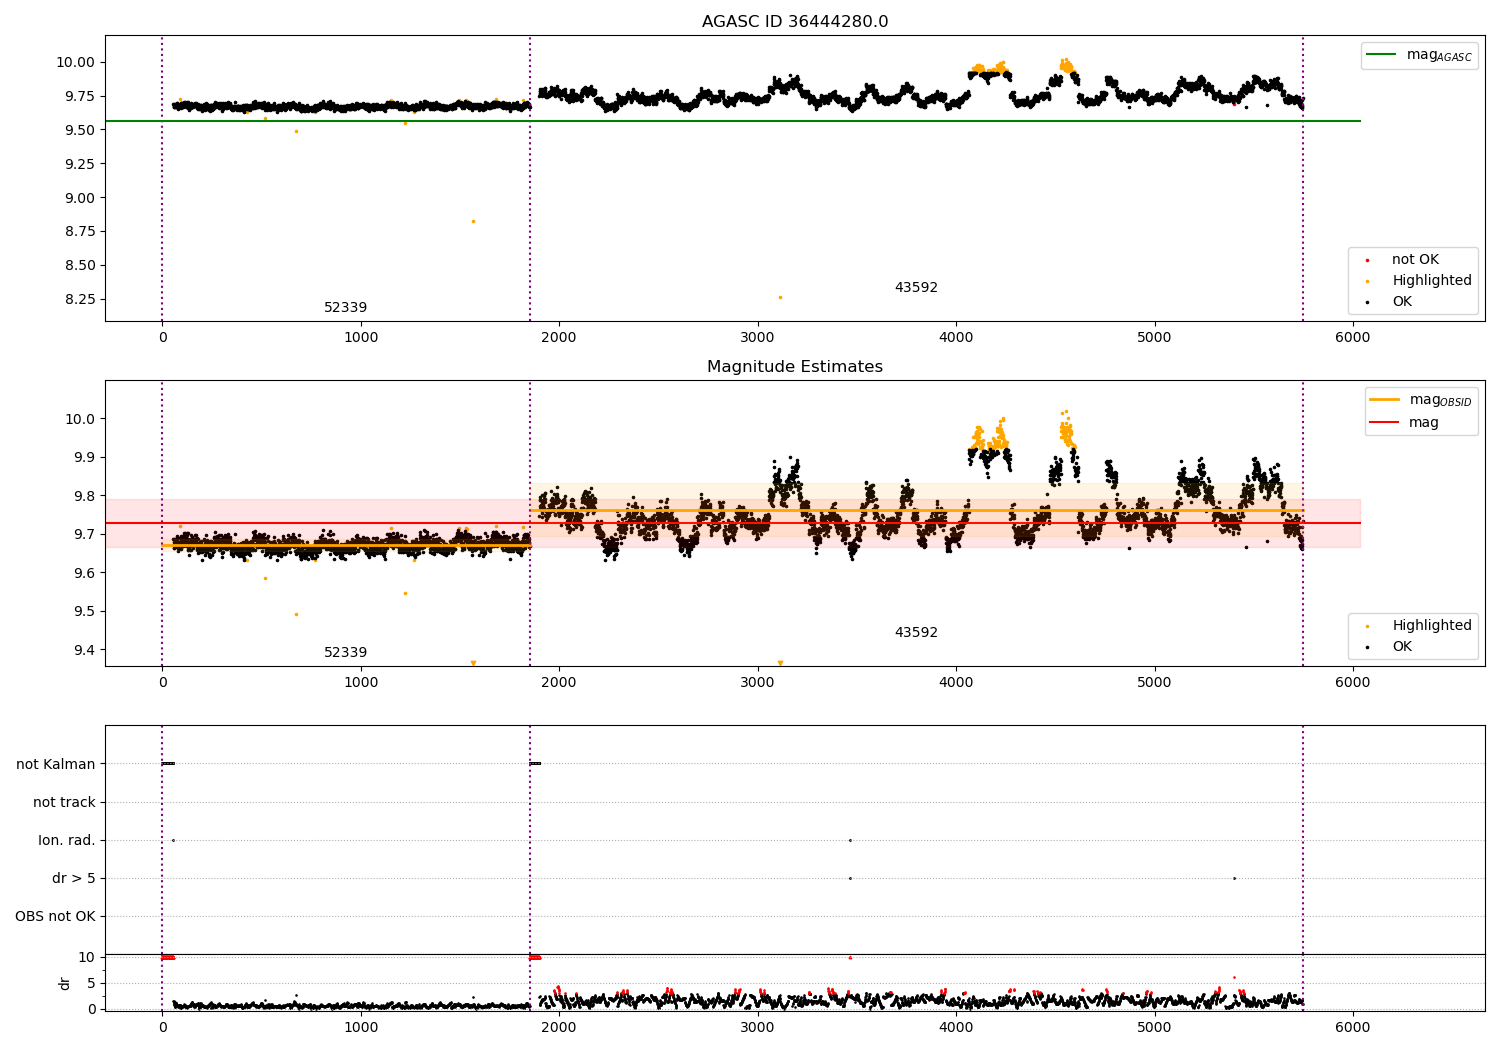Click the 'not track' axis label

tap(64, 802)
